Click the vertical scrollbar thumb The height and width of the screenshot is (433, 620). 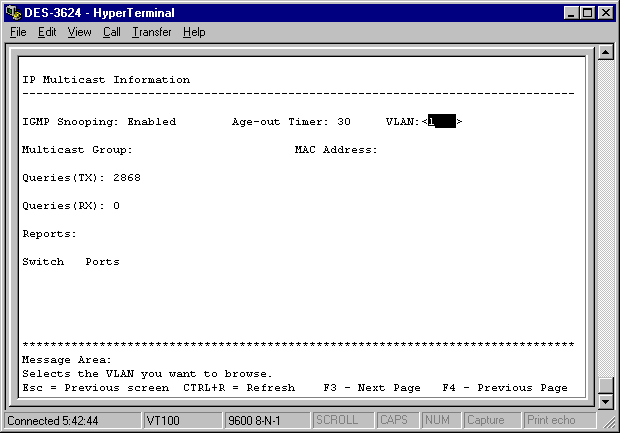click(604, 386)
